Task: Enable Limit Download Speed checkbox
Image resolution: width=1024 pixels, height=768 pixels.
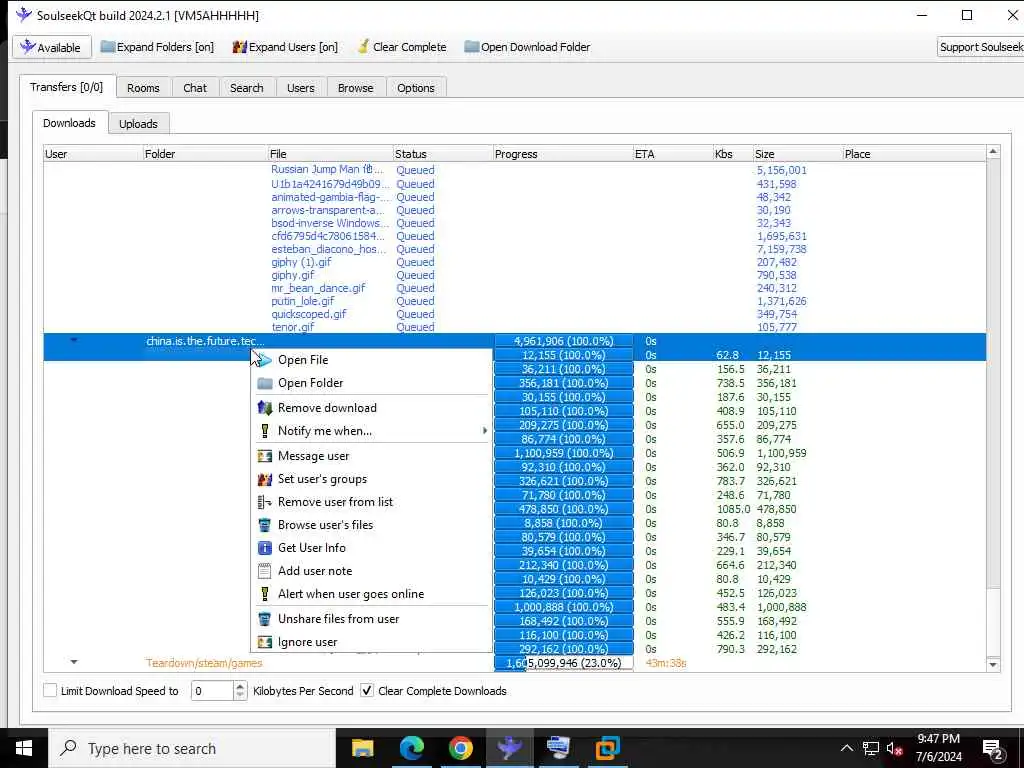Action: pyautogui.click(x=50, y=690)
